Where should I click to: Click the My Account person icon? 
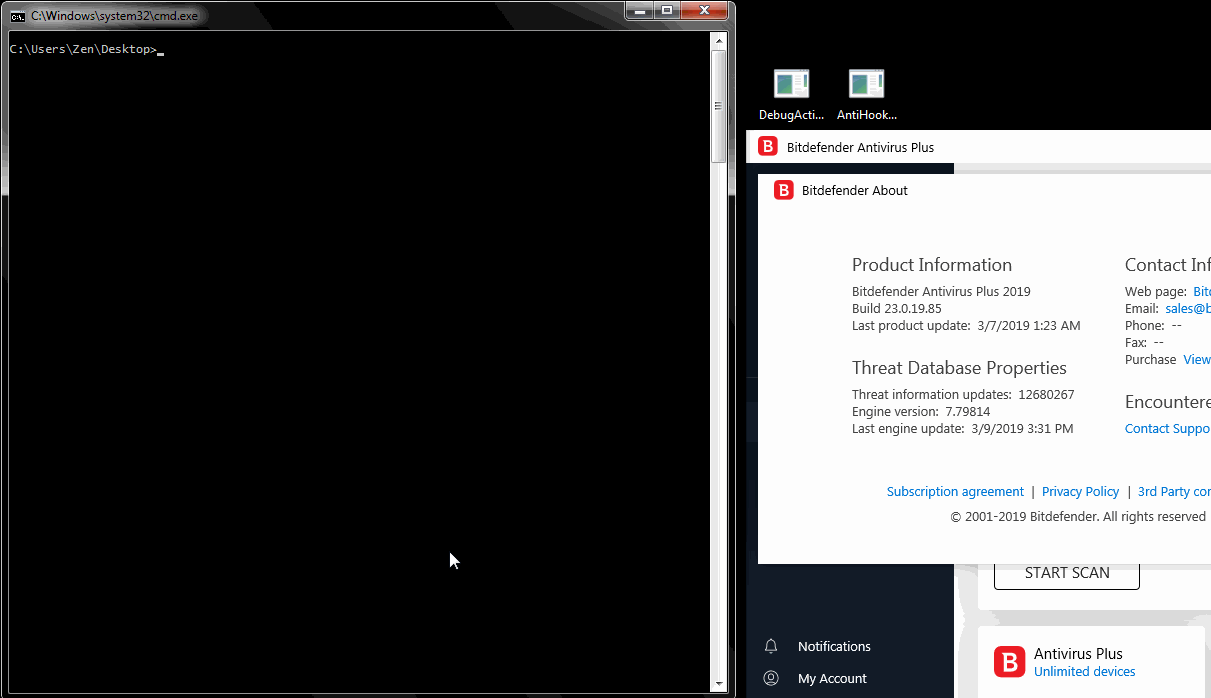(x=771, y=678)
